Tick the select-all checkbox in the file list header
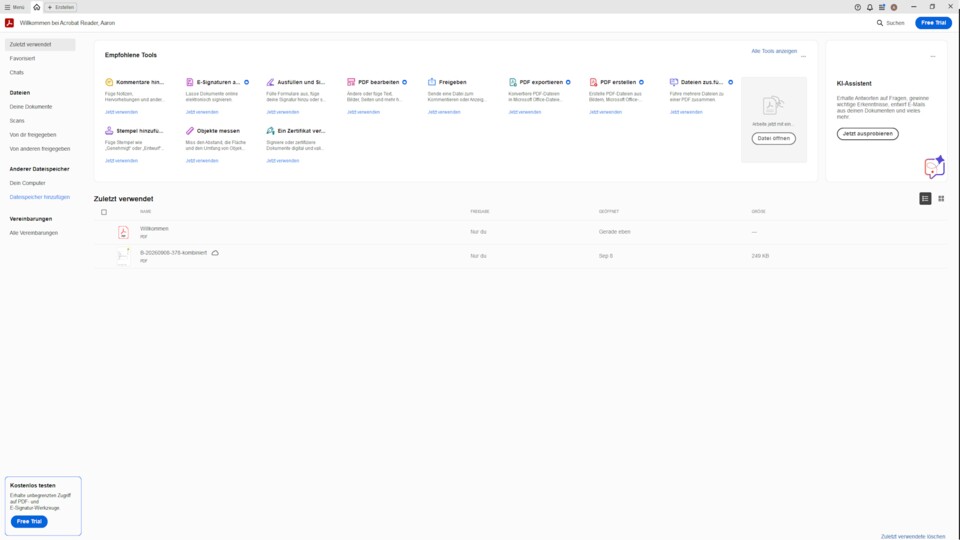The image size is (960, 540). click(x=104, y=212)
